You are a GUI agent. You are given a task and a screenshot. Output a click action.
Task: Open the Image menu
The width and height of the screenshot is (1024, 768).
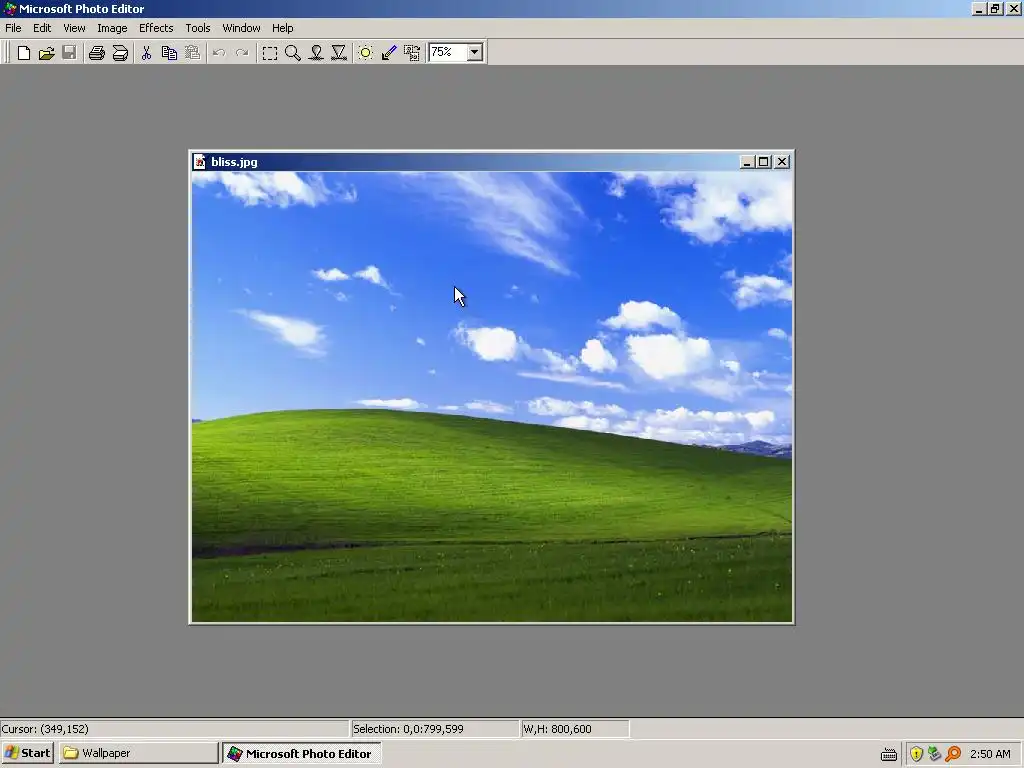(x=112, y=28)
